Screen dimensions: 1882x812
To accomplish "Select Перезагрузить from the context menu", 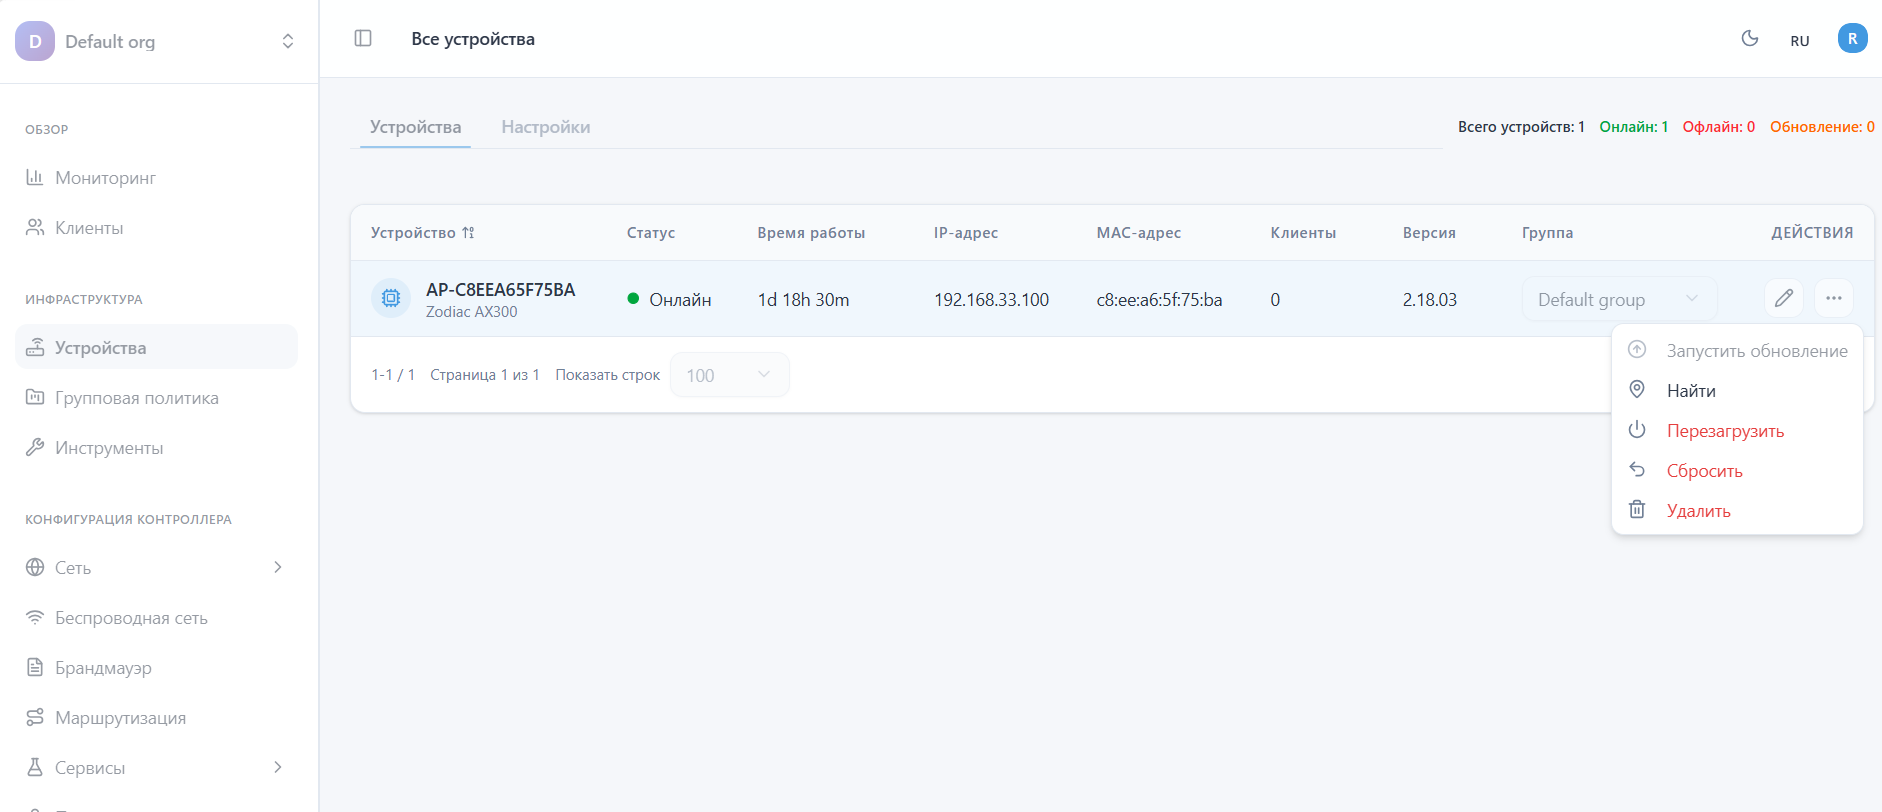I will pos(1725,431).
